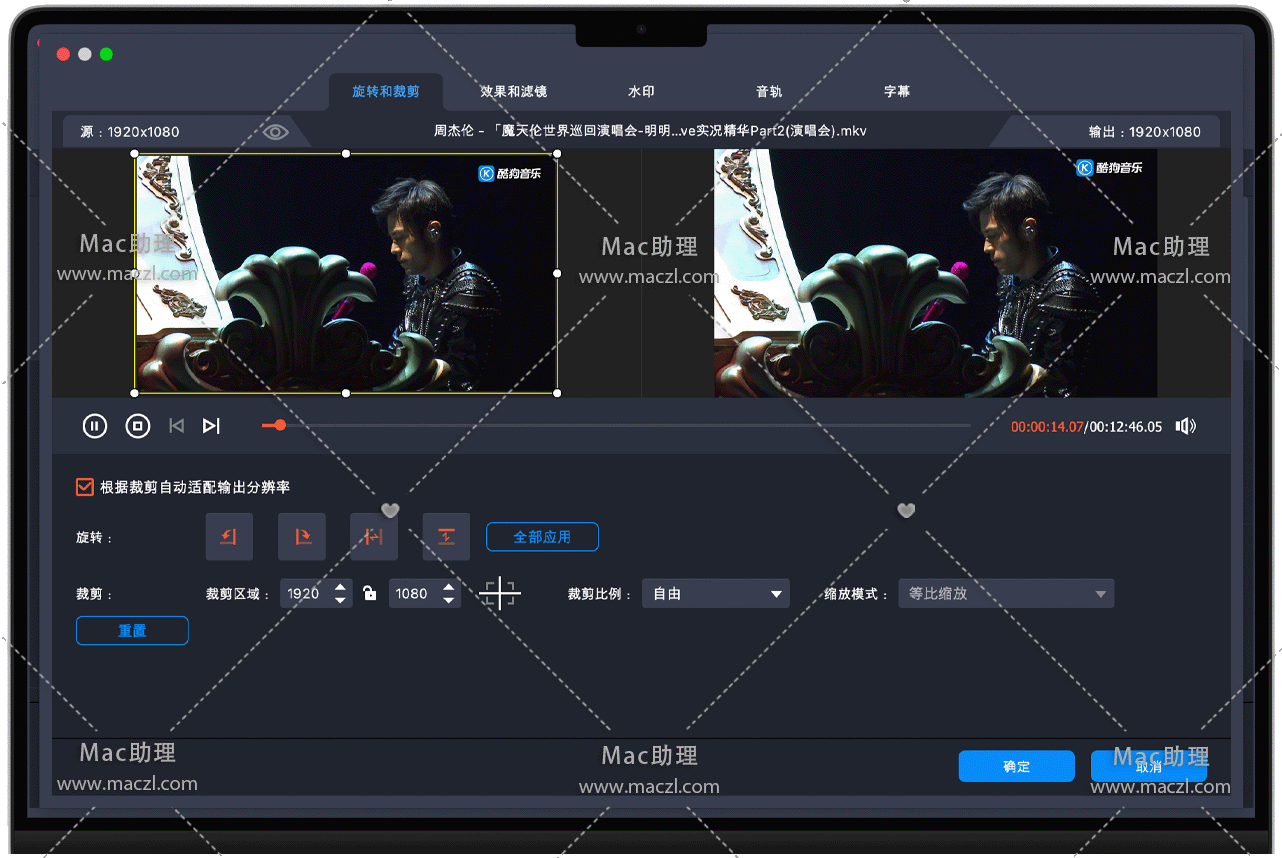Toggle the crop aspect ratio lock
Screen dimensions: 1282x858
point(370,594)
